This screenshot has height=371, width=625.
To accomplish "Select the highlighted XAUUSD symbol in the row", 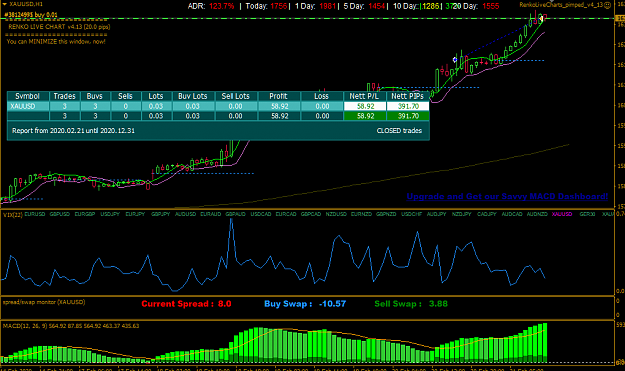I will [562, 214].
